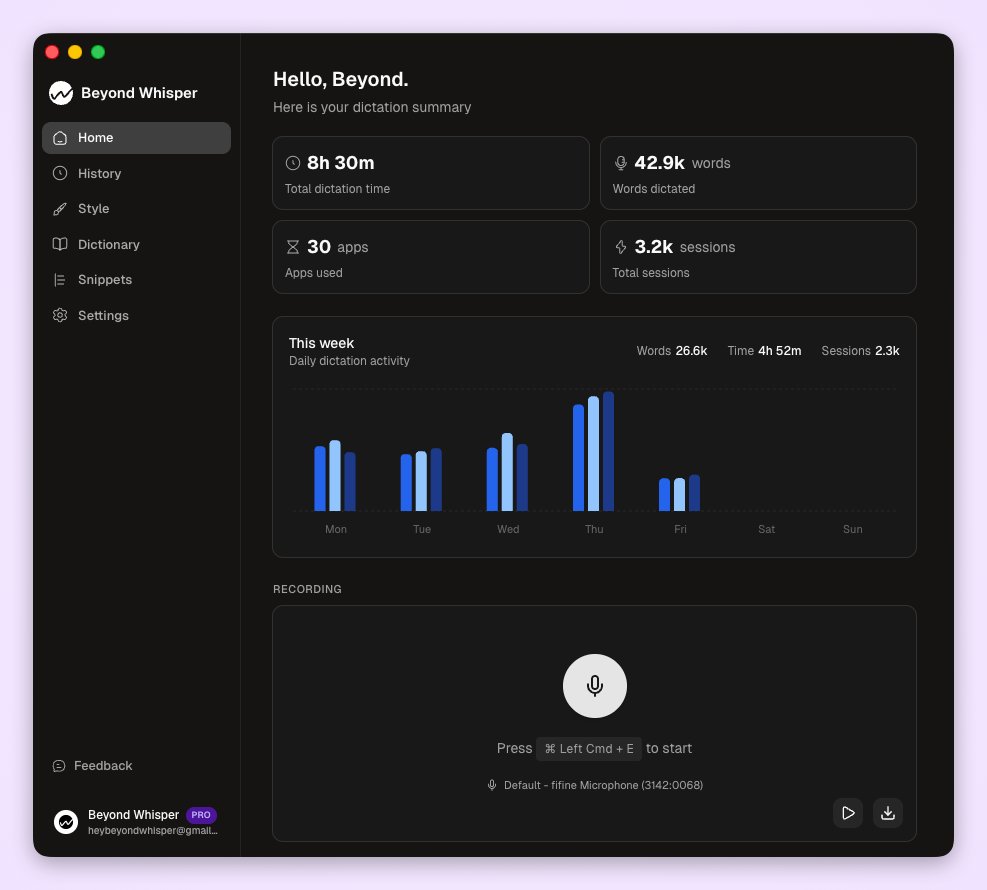Click the Monday bars in chart
987x890 pixels.
pyautogui.click(x=335, y=475)
